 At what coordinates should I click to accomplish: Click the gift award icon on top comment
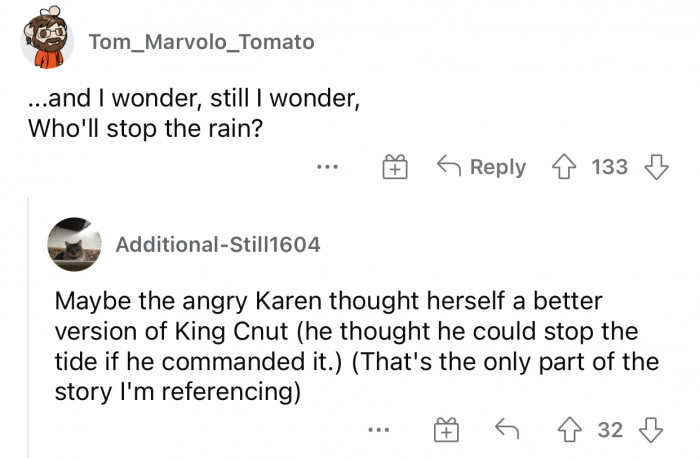[395, 167]
